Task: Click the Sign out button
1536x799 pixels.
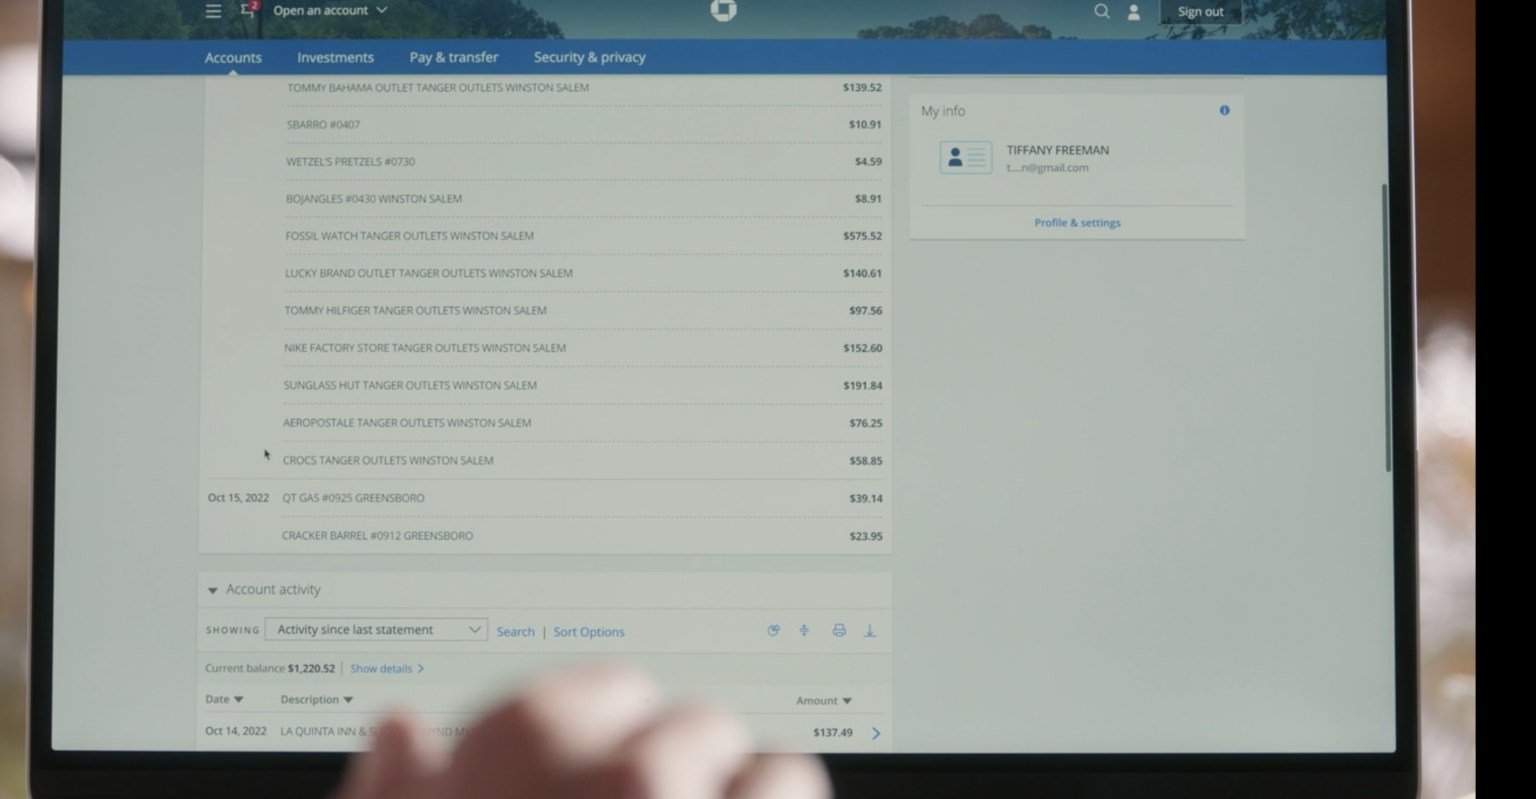Action: (x=1200, y=12)
